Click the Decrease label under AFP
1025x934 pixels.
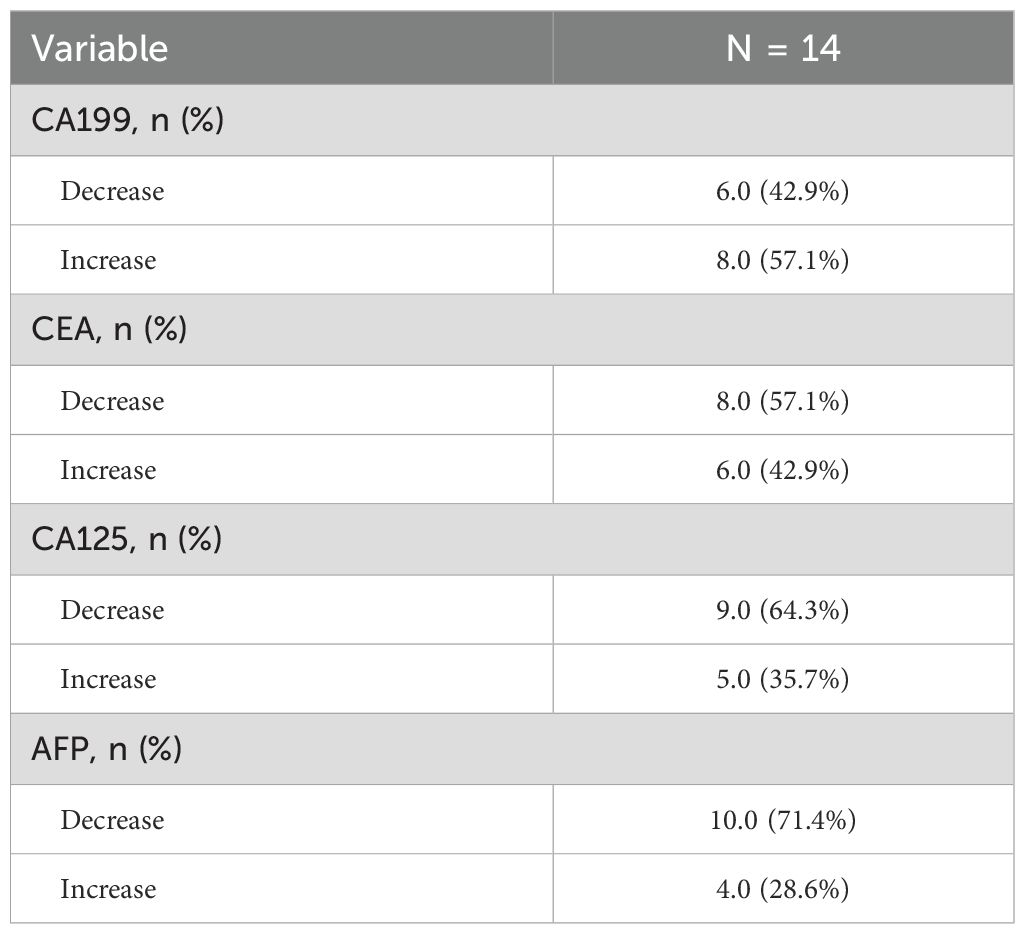point(112,820)
